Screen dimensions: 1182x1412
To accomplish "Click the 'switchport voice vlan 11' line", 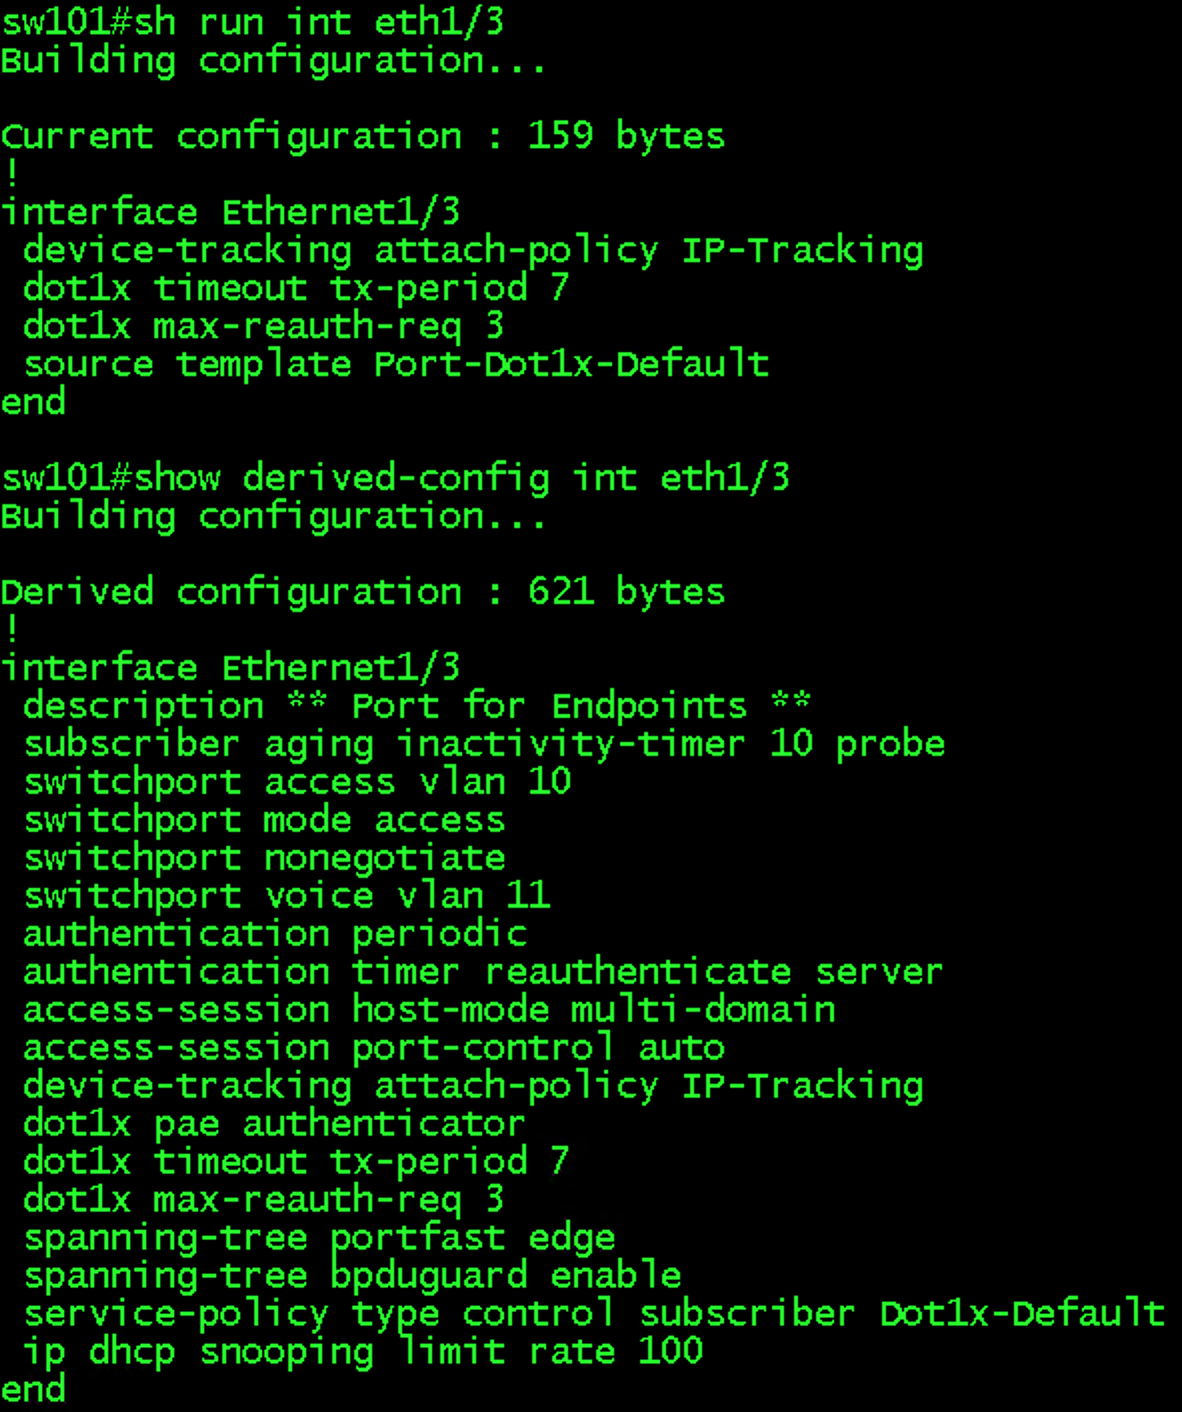I will pyautogui.click(x=286, y=896).
